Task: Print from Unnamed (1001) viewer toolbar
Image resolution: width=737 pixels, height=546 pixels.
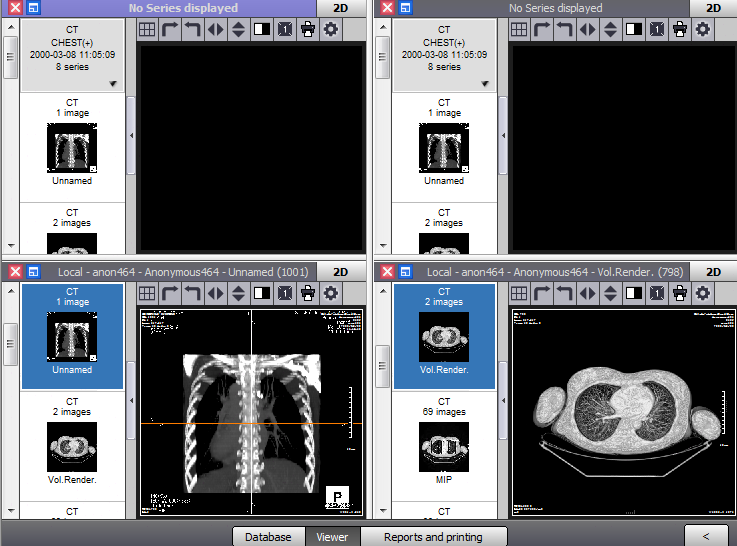Action: 308,294
